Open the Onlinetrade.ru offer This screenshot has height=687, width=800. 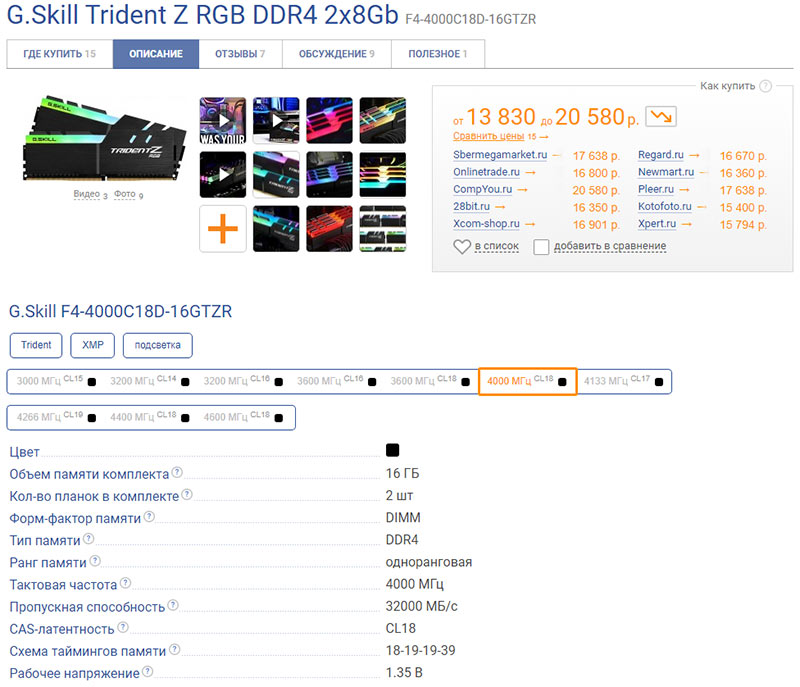pos(486,172)
